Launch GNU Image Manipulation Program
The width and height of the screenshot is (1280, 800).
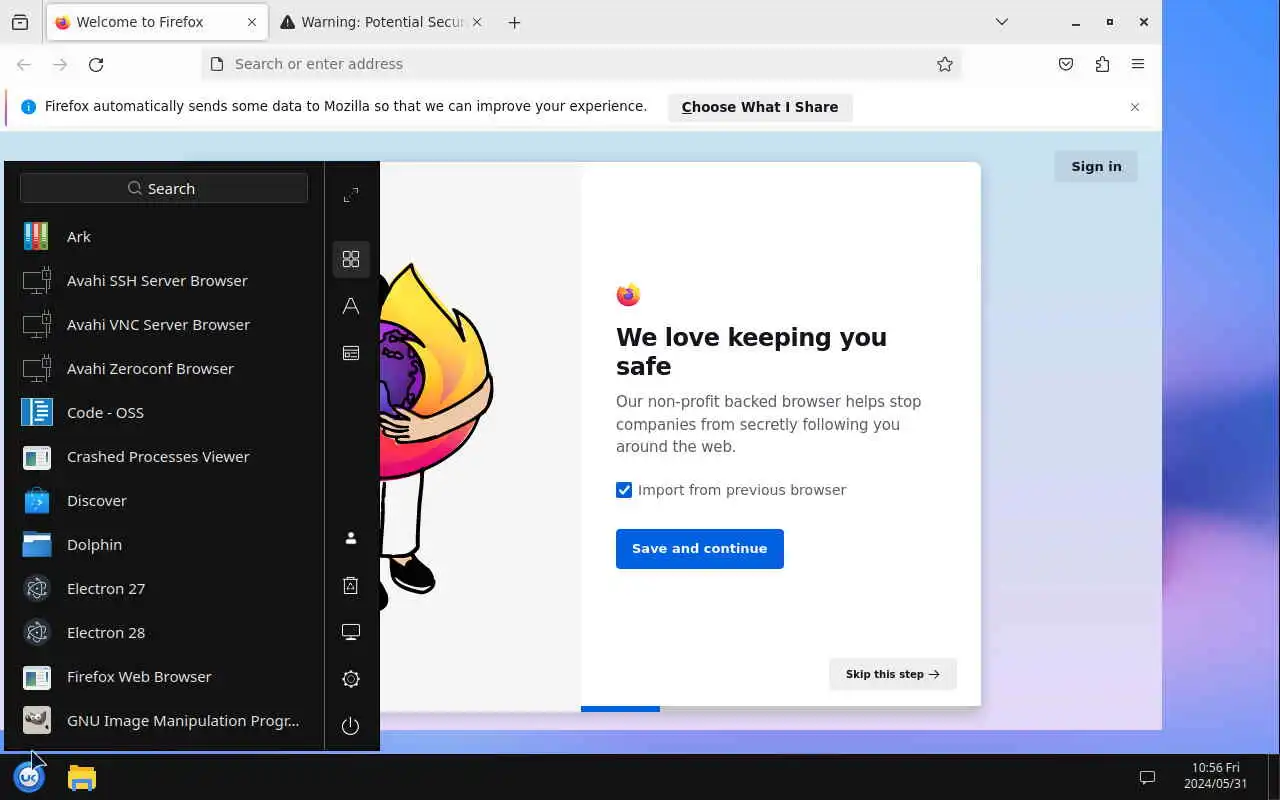(x=164, y=721)
